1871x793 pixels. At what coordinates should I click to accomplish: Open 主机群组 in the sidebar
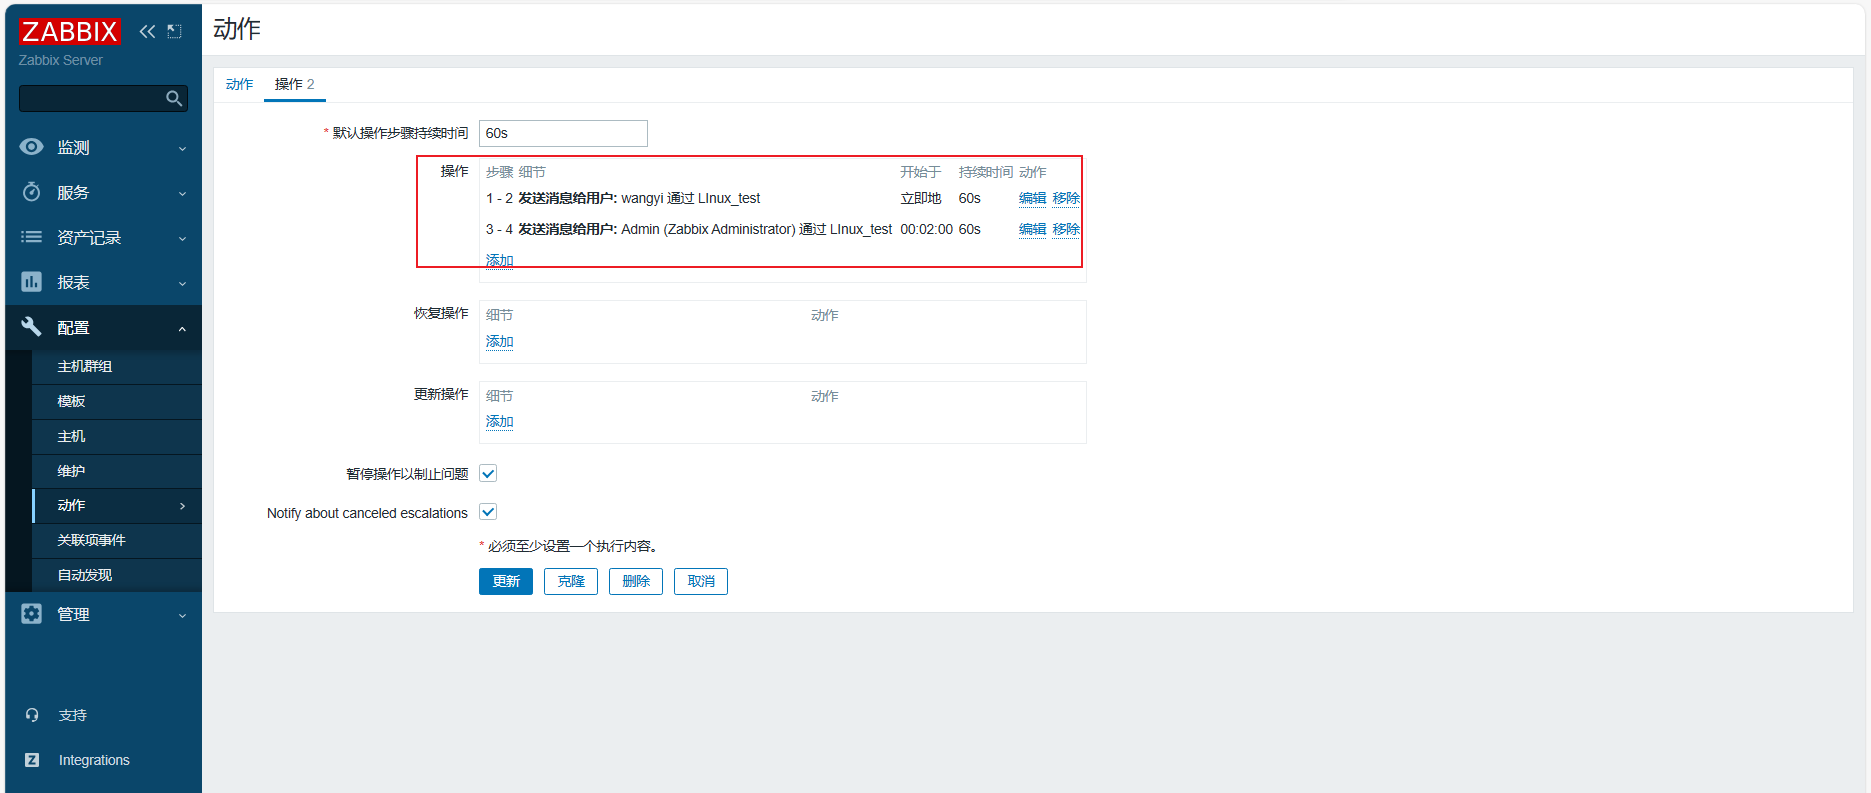(x=117, y=366)
